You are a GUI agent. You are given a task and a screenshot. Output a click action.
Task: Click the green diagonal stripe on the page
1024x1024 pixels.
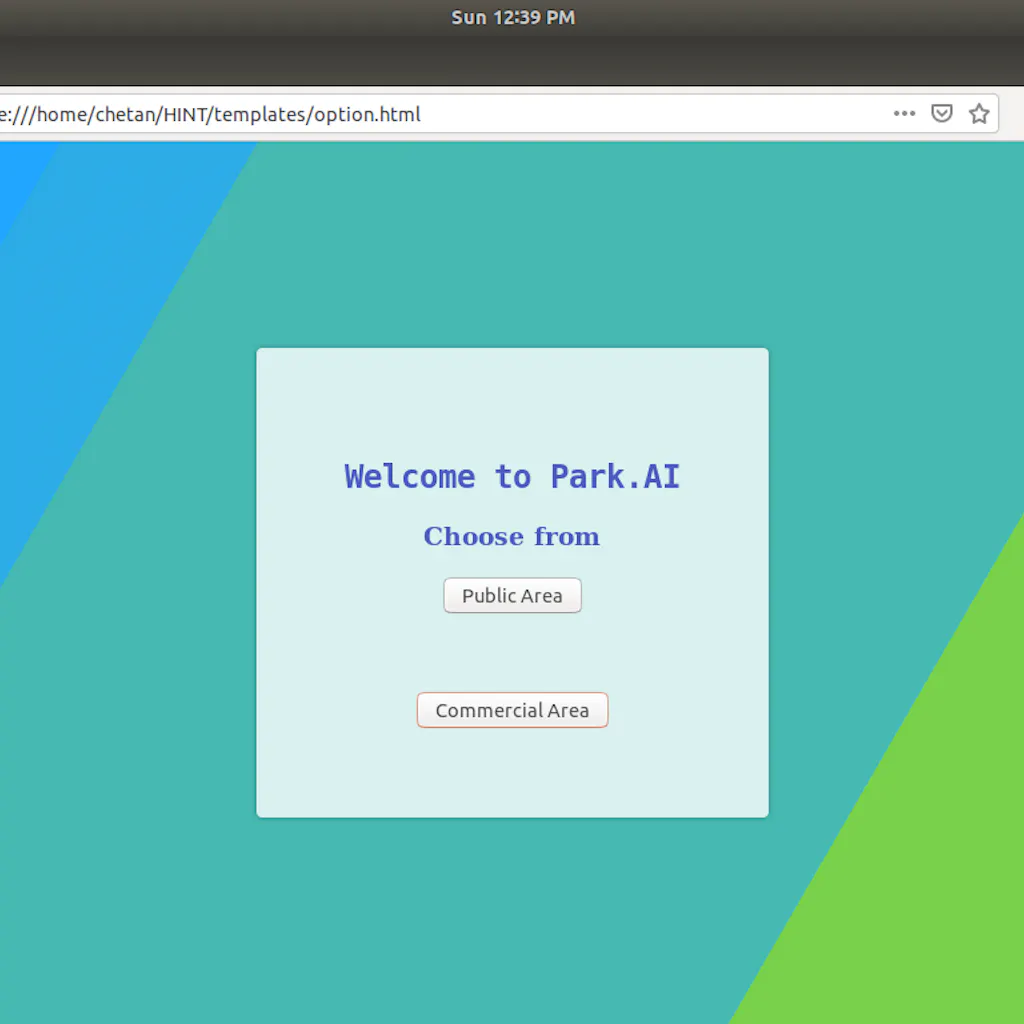click(x=900, y=950)
